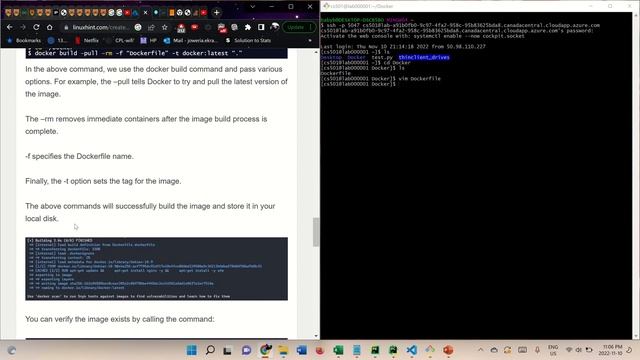640x360 pixels.
Task: Click scroll-down arrow of webpage scrollbar
Action: tap(316, 336)
